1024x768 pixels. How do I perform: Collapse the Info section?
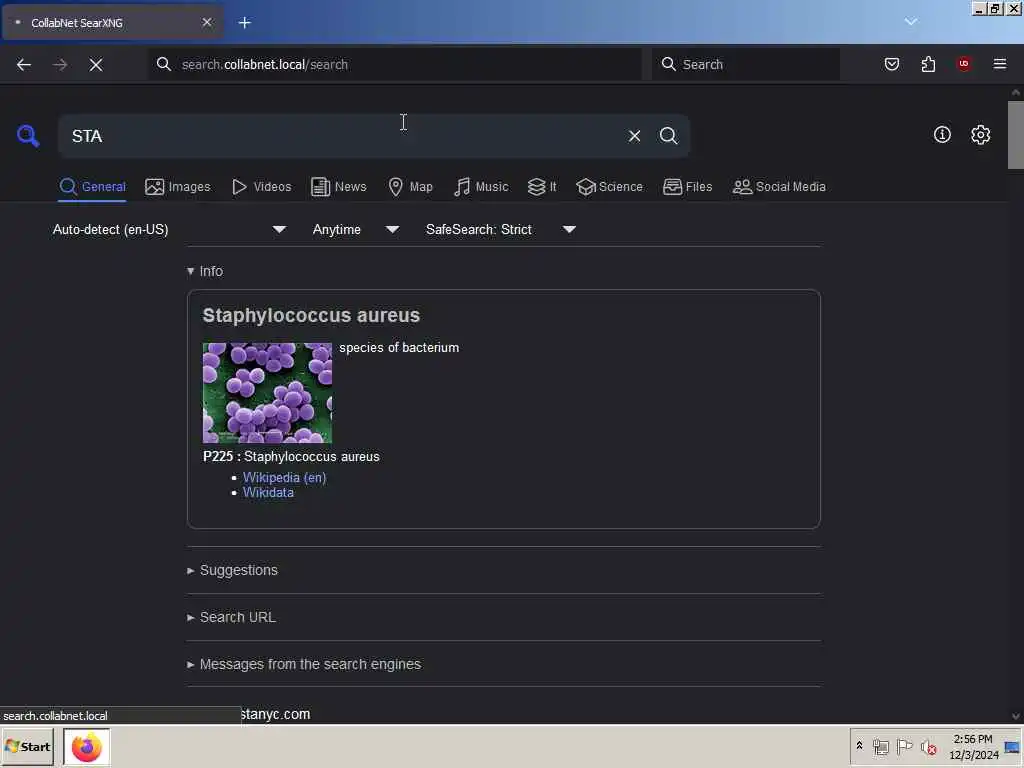pyautogui.click(x=205, y=271)
